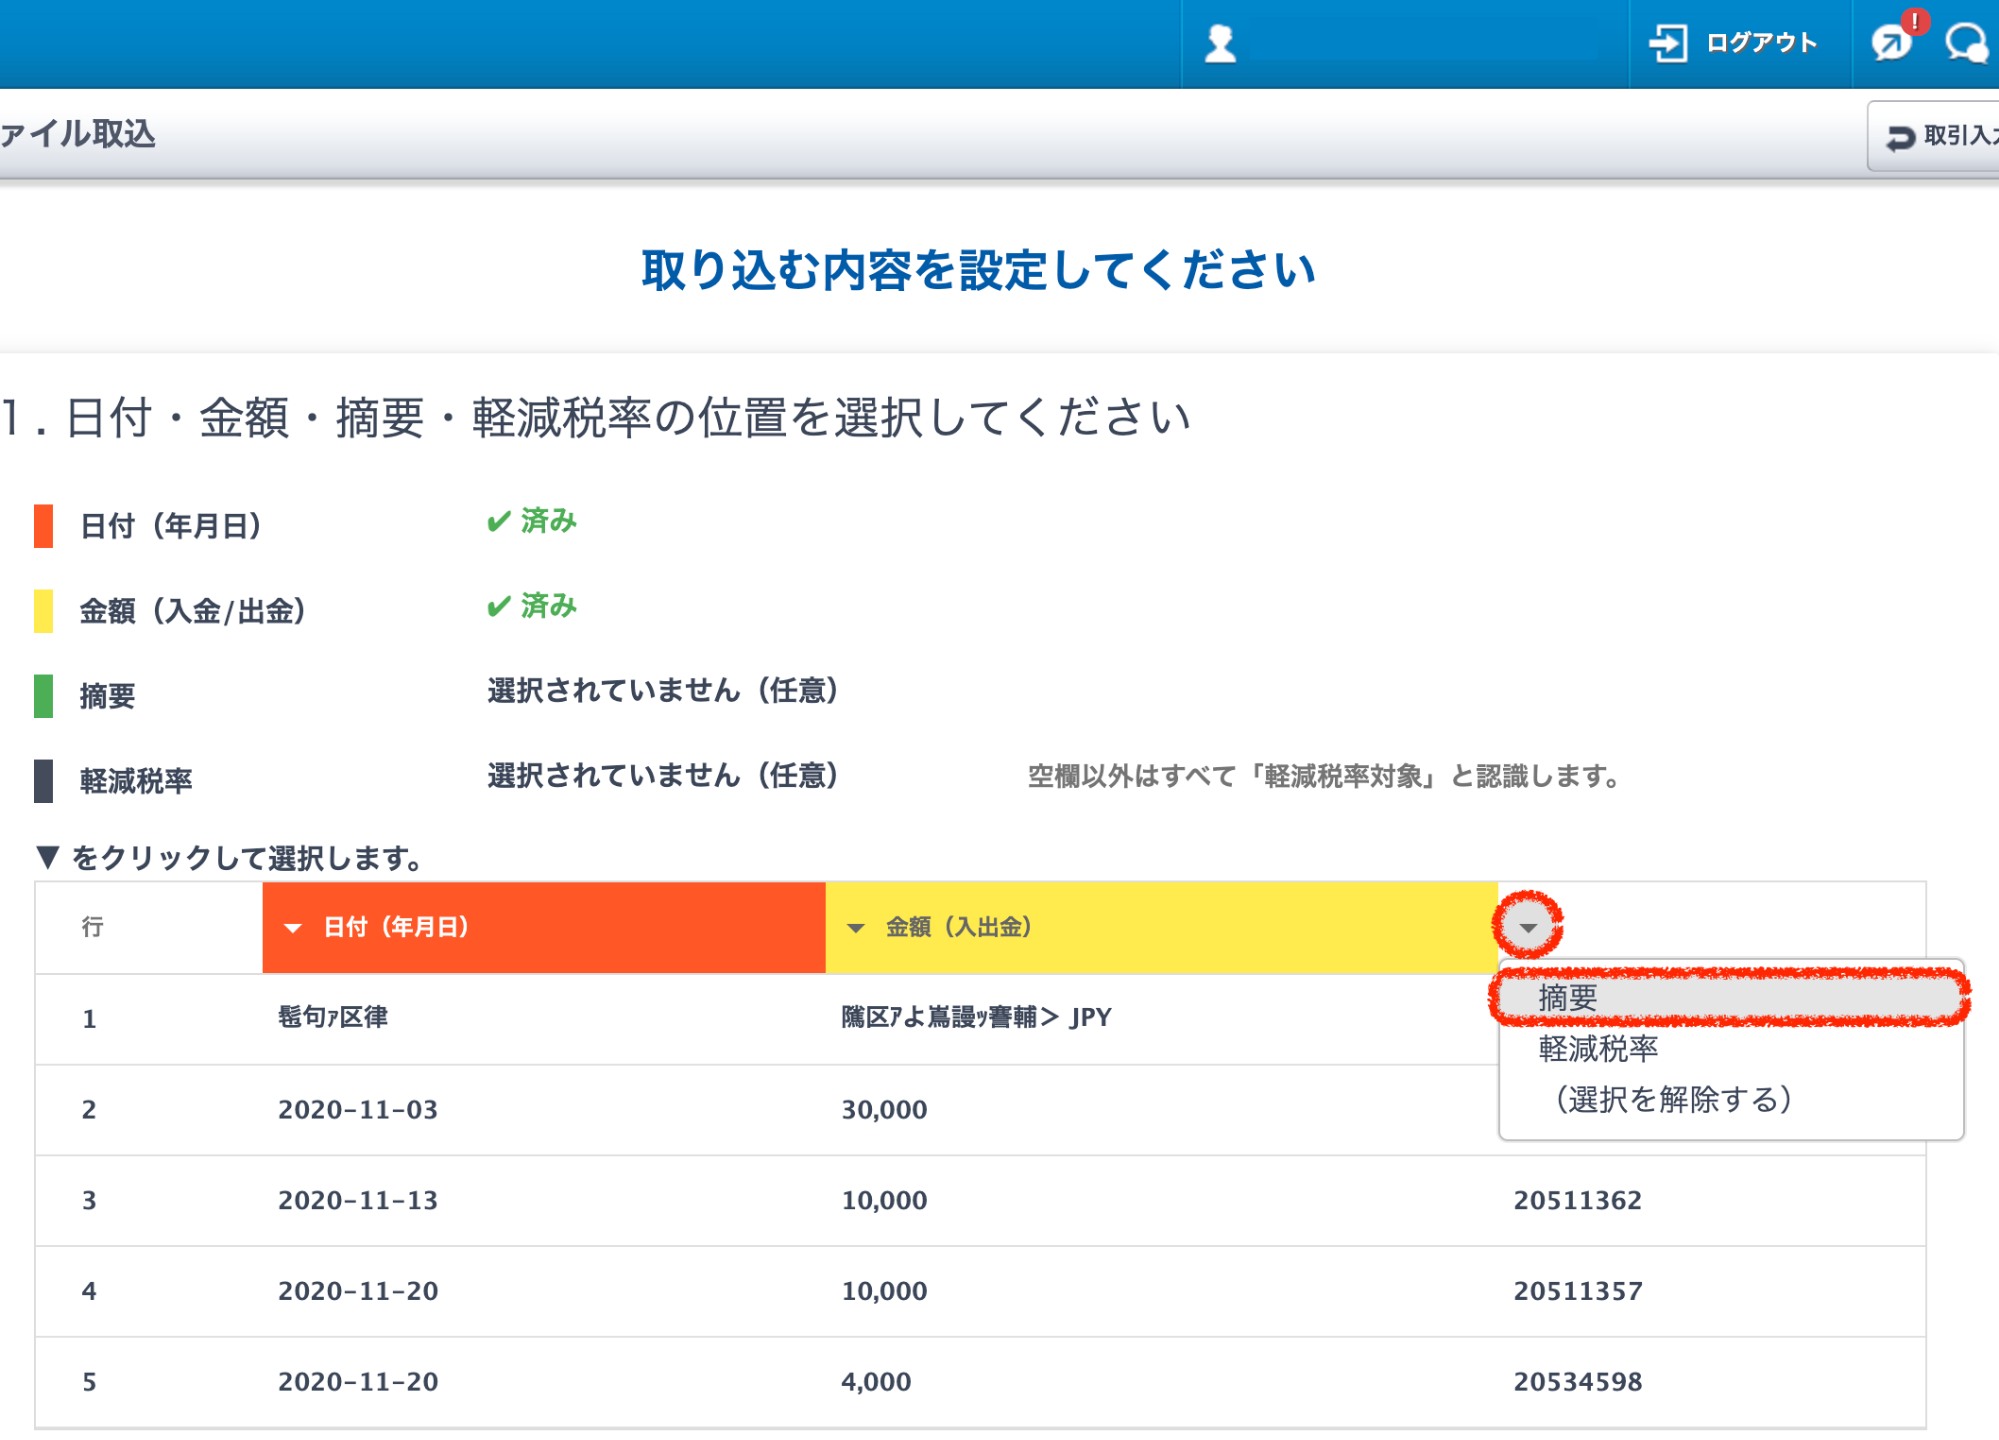Click the green checkmark beside 金額 済み
The image size is (1999, 1440).
pos(498,606)
